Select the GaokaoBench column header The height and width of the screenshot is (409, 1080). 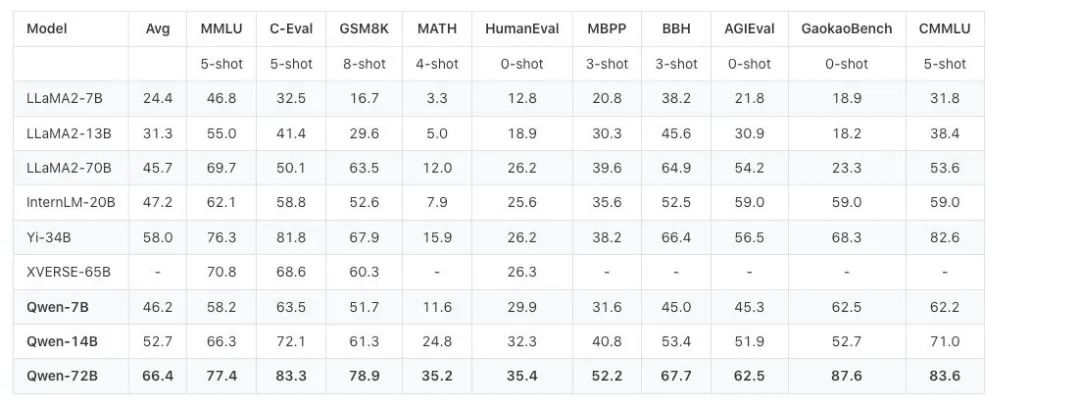[846, 28]
